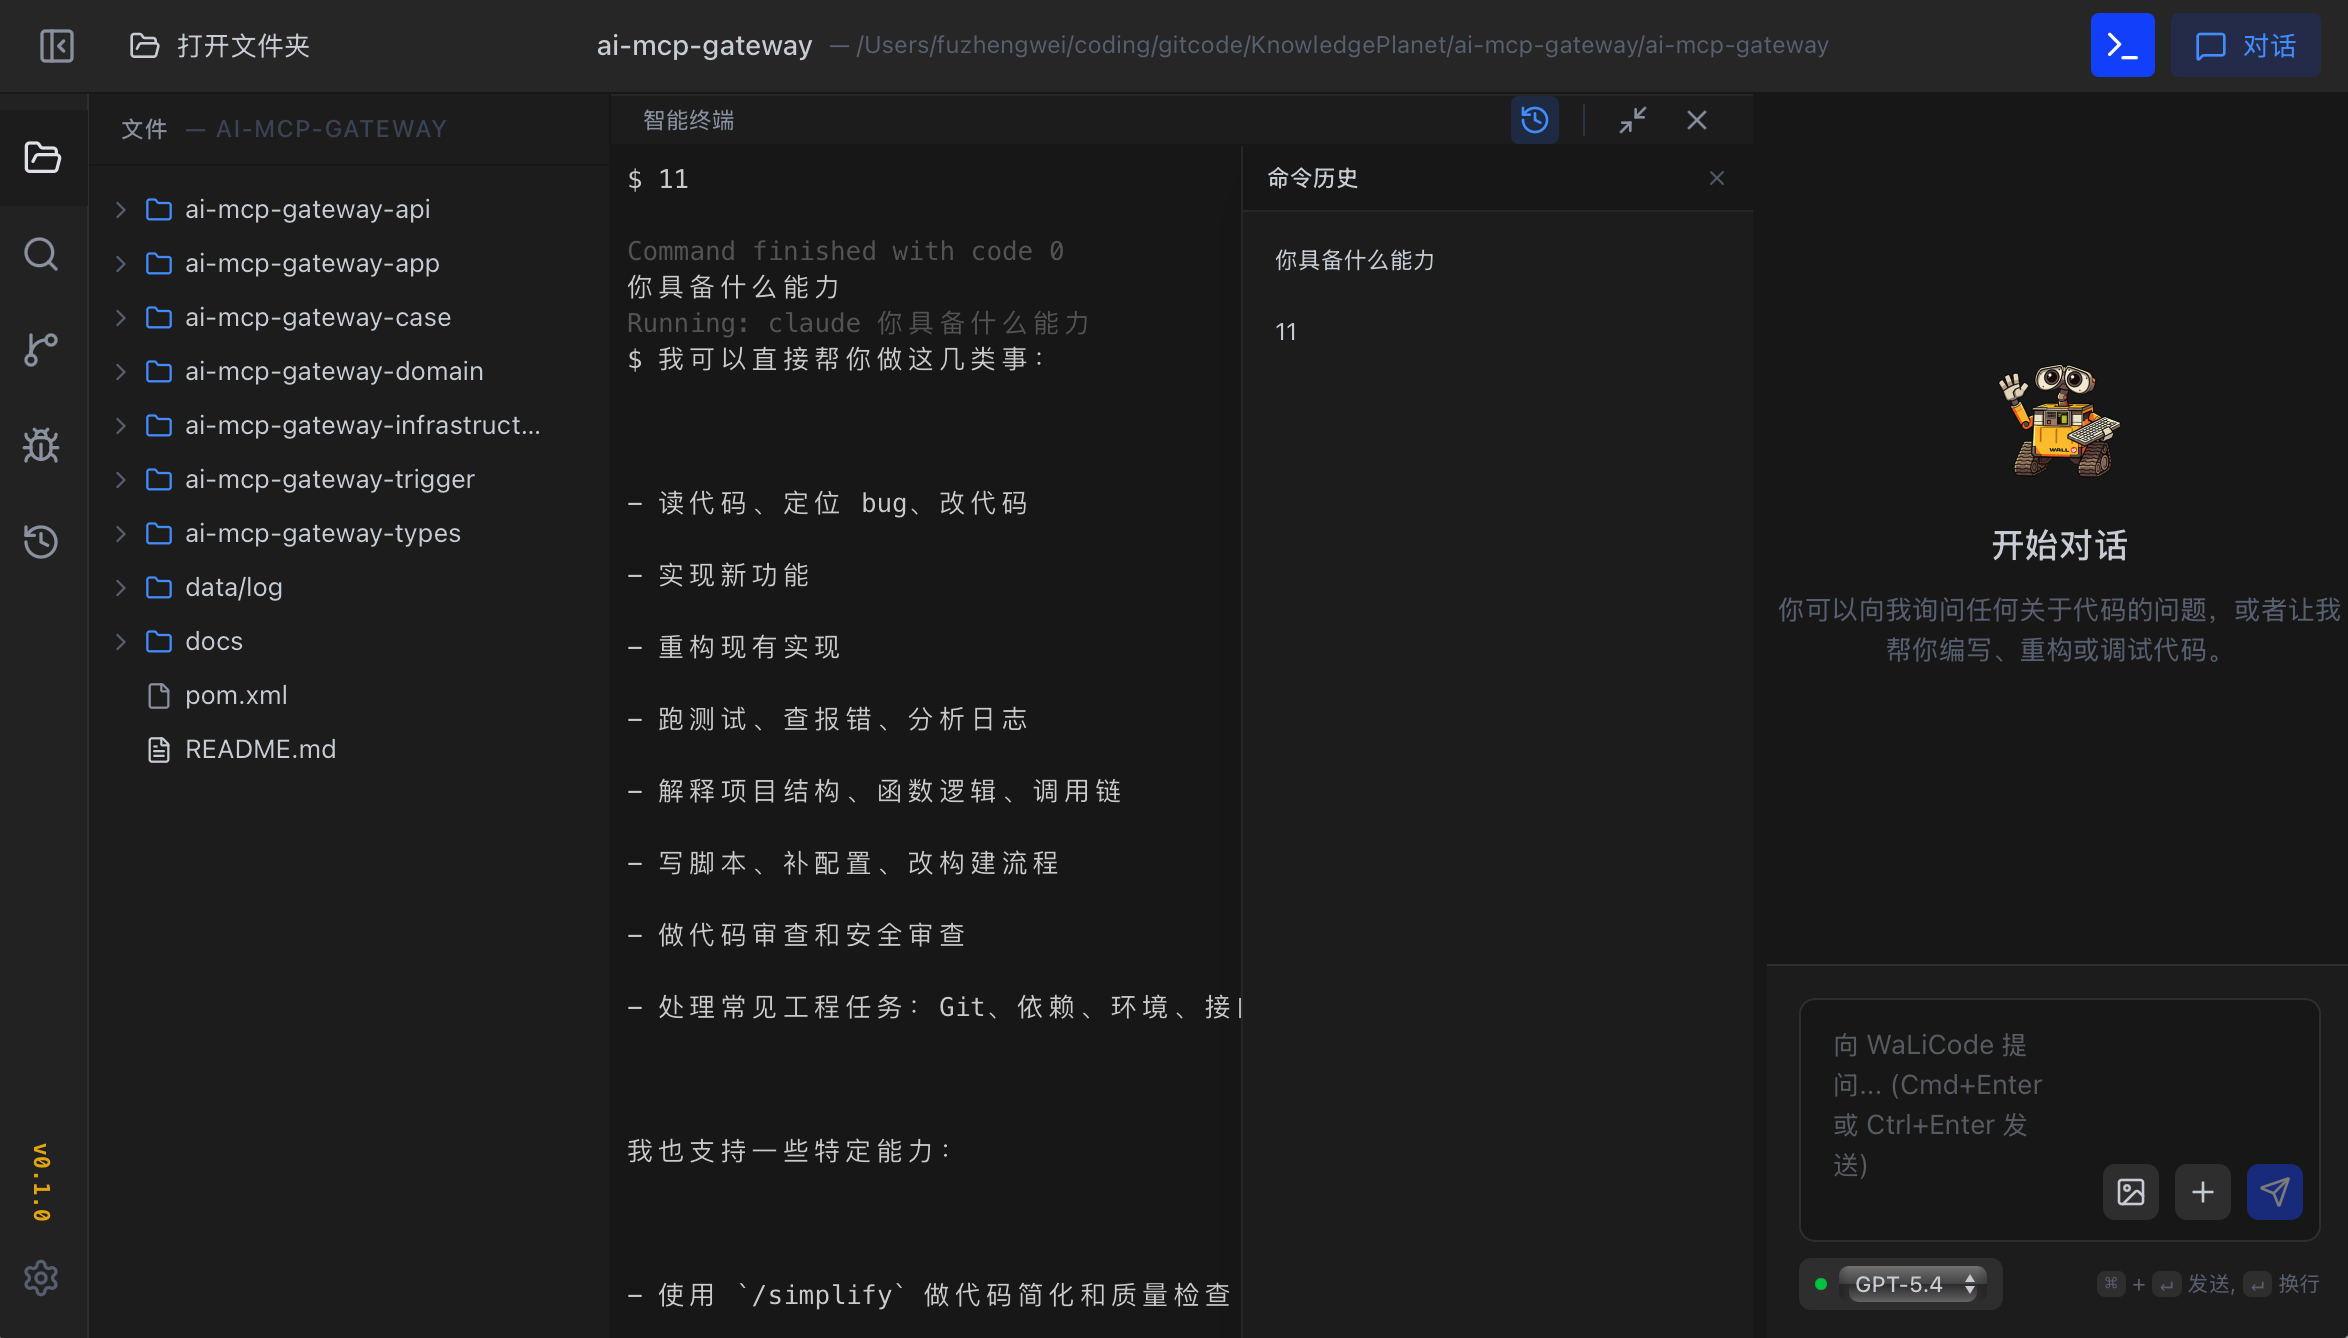Open the debug bug icon
Viewport: 2348px width, 1338px height.
tap(41, 445)
